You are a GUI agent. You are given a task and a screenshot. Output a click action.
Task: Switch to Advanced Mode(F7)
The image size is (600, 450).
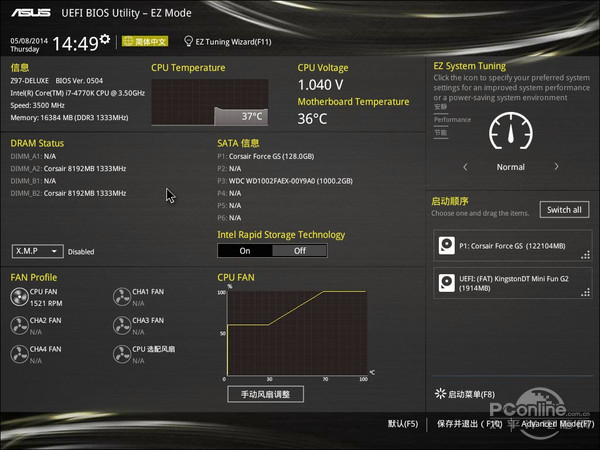558,424
